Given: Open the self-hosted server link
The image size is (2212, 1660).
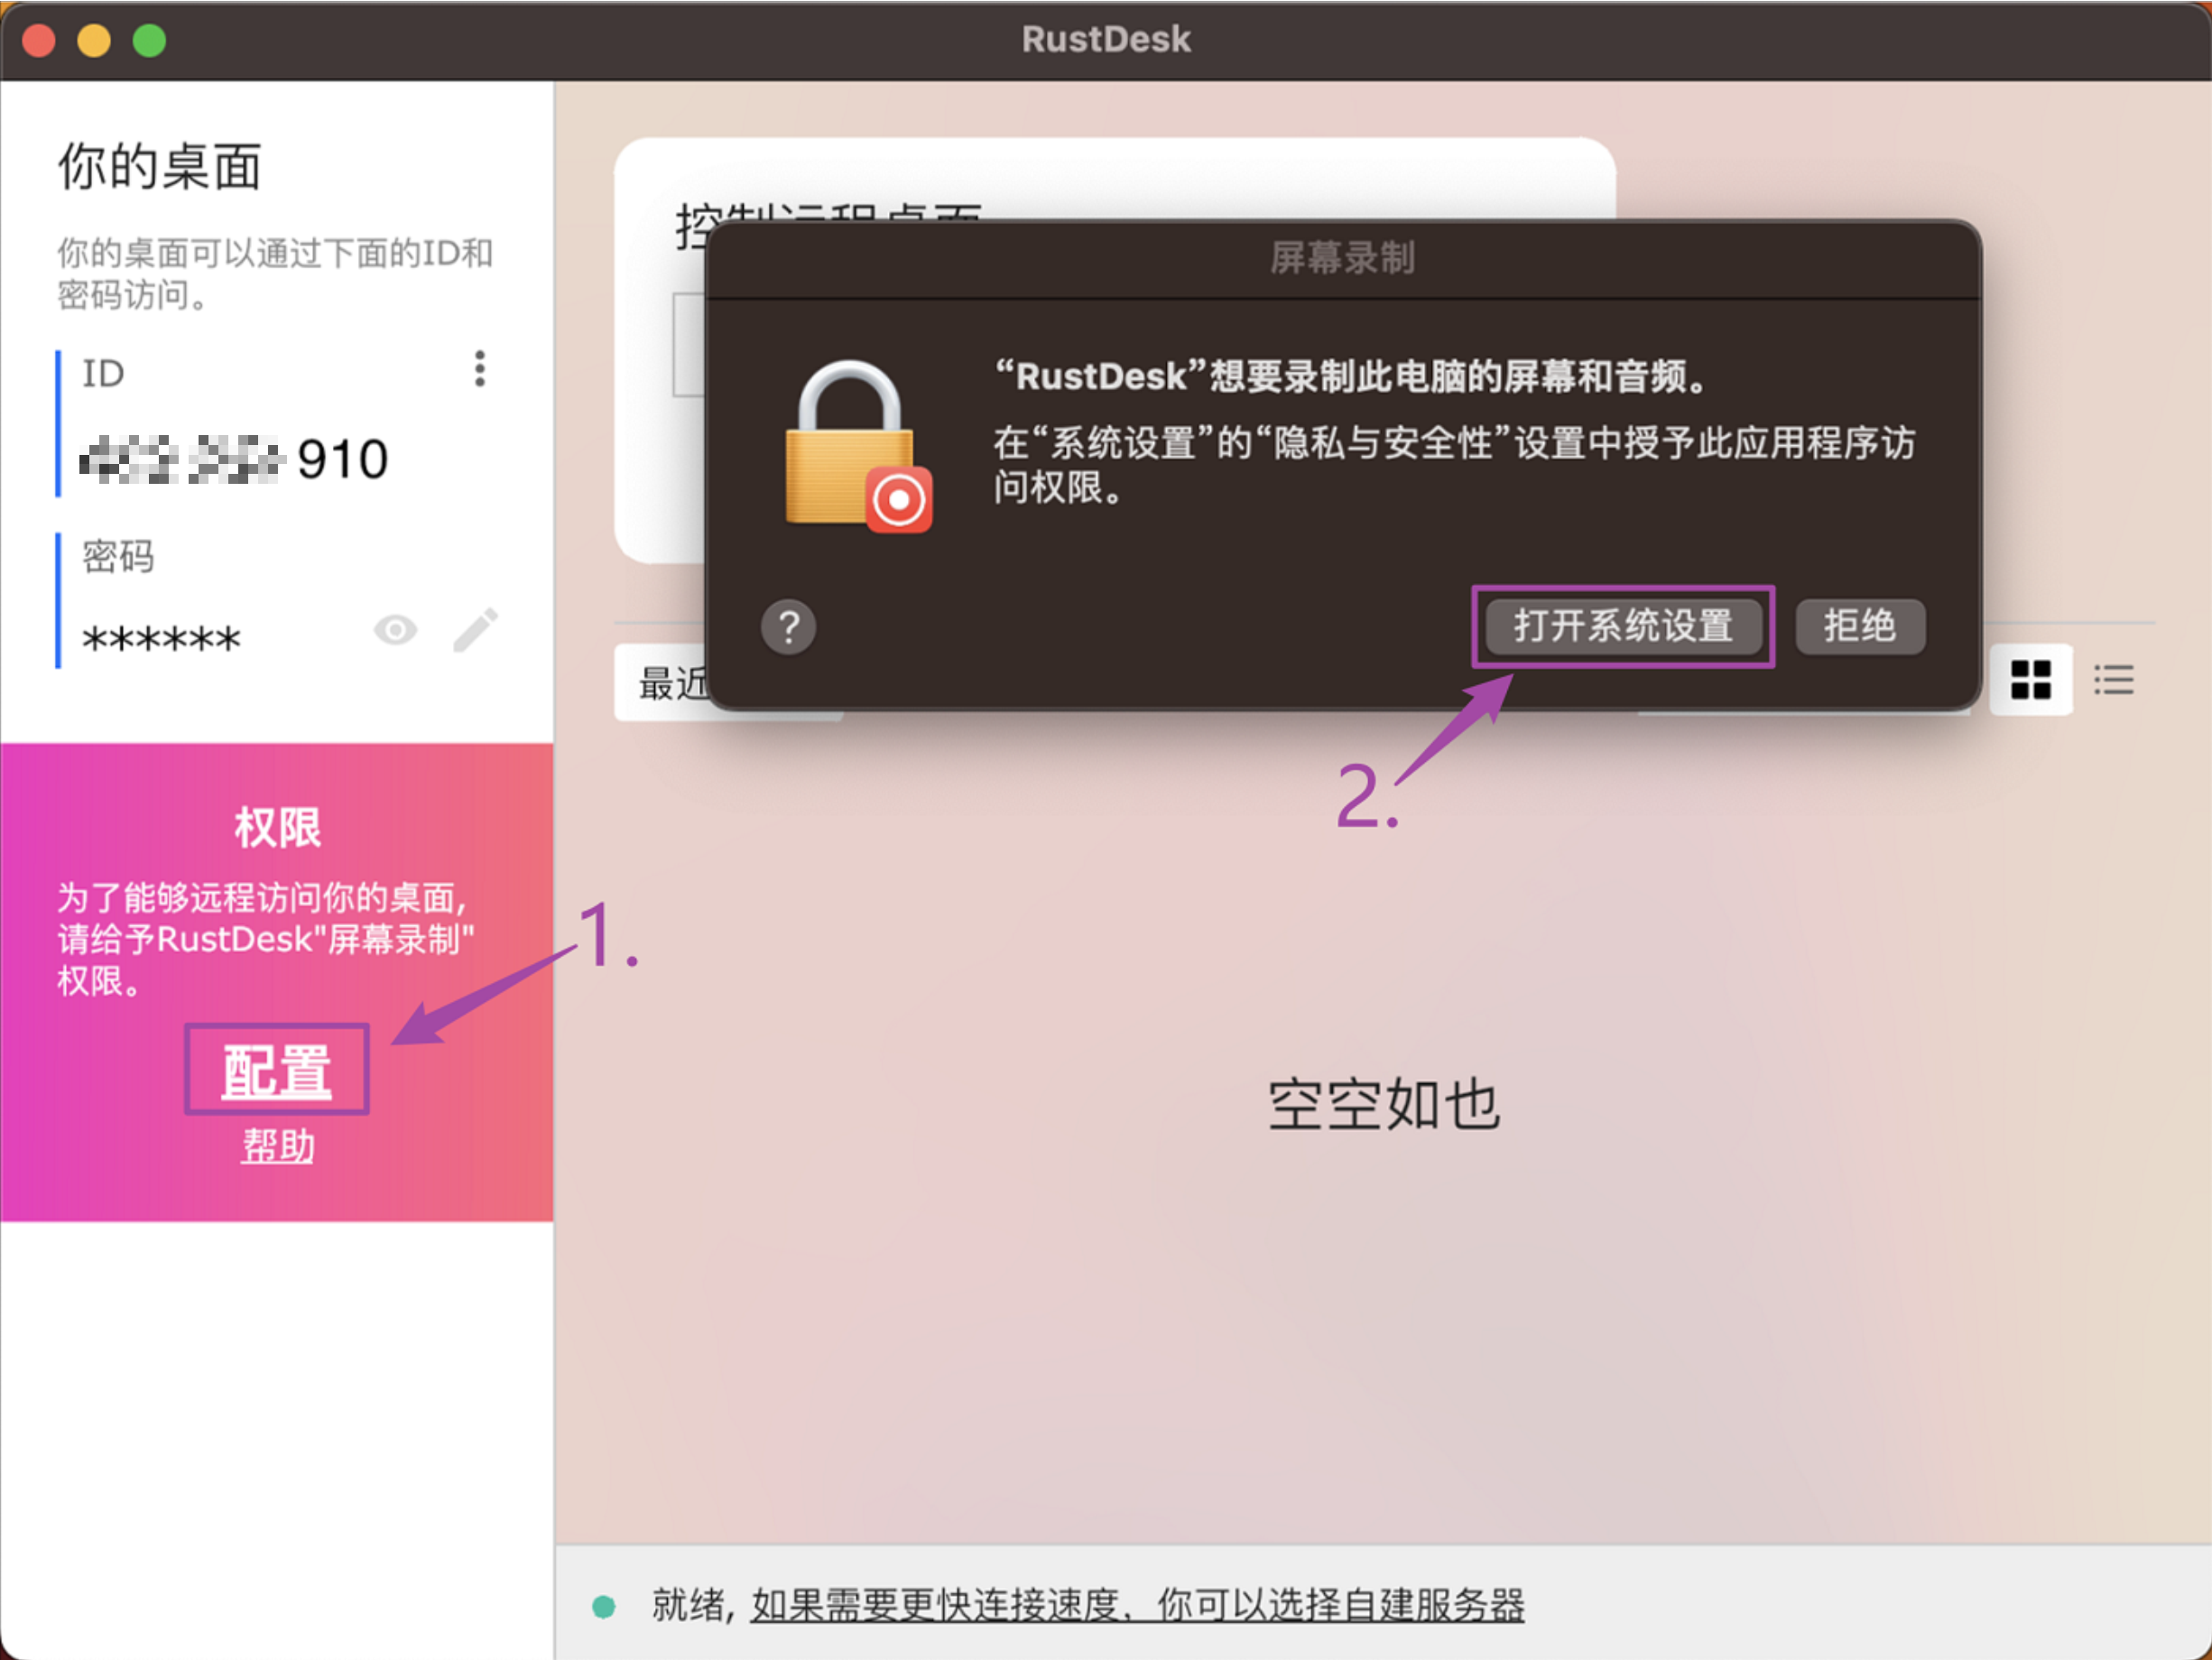Looking at the screenshot, I should point(1138,1605).
